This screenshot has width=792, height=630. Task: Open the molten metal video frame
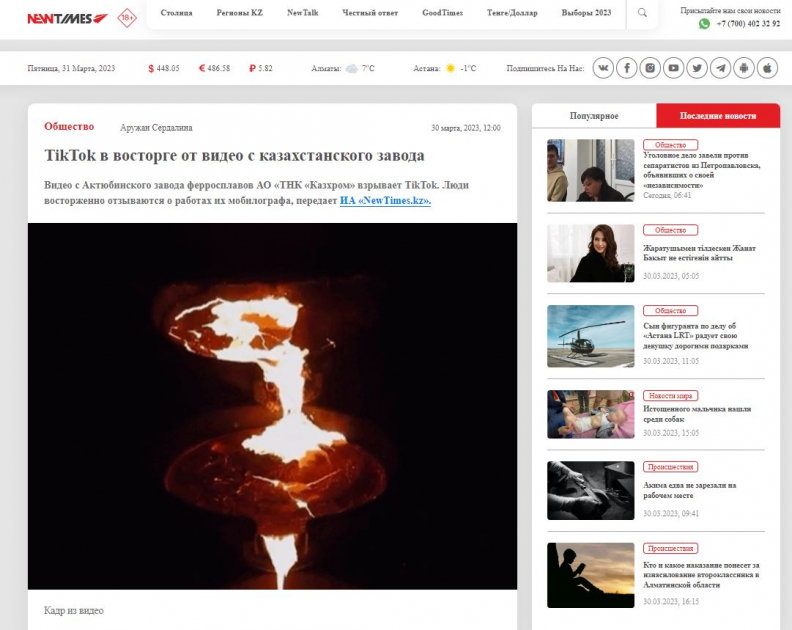coord(272,406)
